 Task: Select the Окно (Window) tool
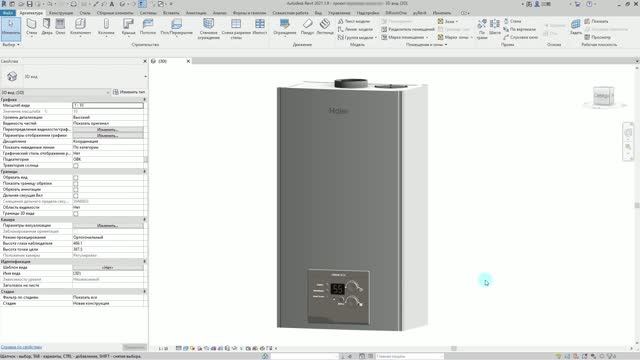pos(60,27)
